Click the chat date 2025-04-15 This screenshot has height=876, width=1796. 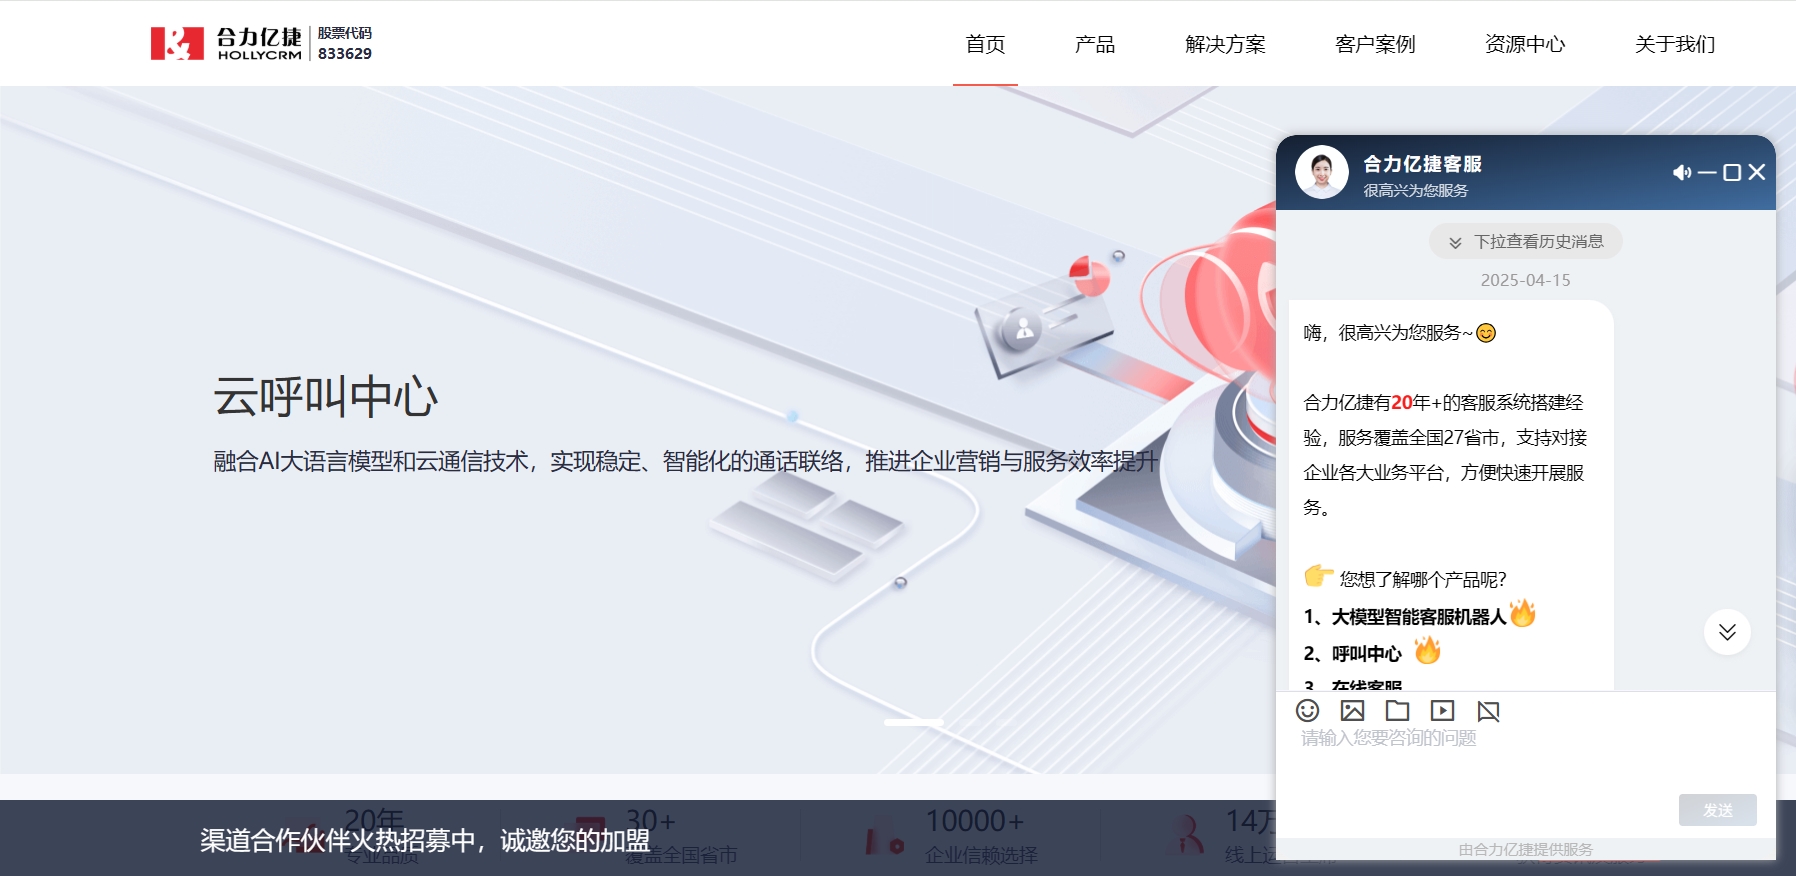coord(1526,280)
